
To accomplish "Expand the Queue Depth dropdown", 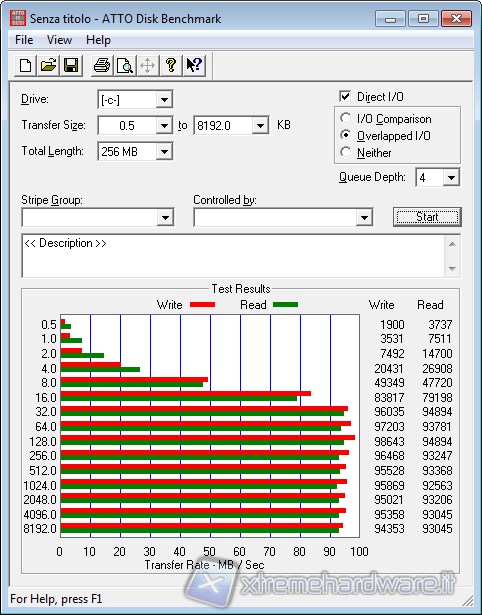I will click(x=451, y=178).
